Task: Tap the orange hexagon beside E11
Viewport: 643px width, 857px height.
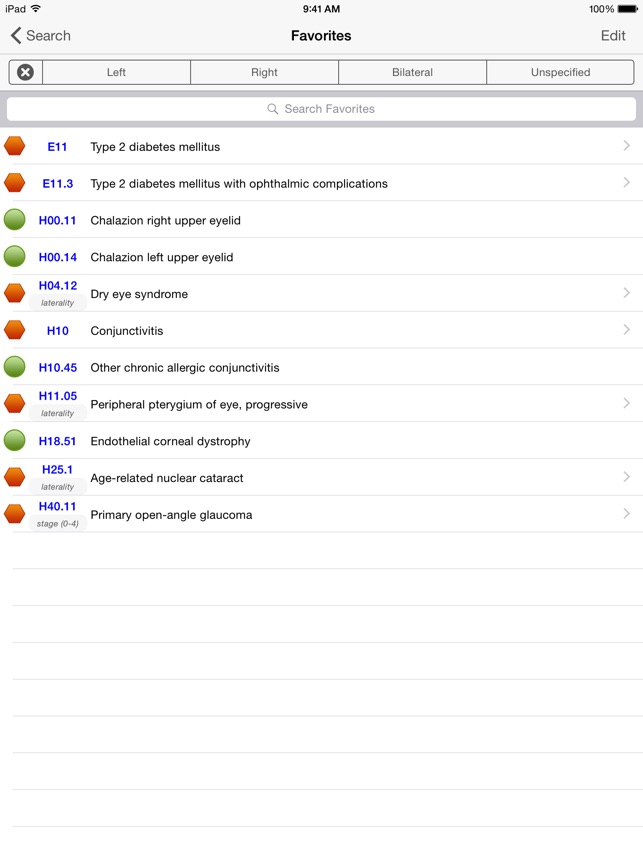Action: pos(15,147)
